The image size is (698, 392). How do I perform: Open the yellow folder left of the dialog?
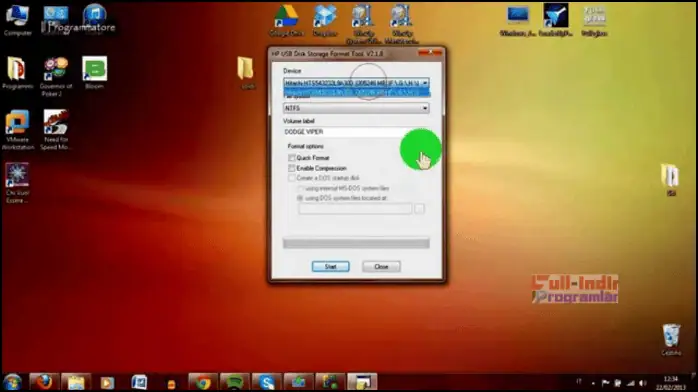tap(246, 73)
